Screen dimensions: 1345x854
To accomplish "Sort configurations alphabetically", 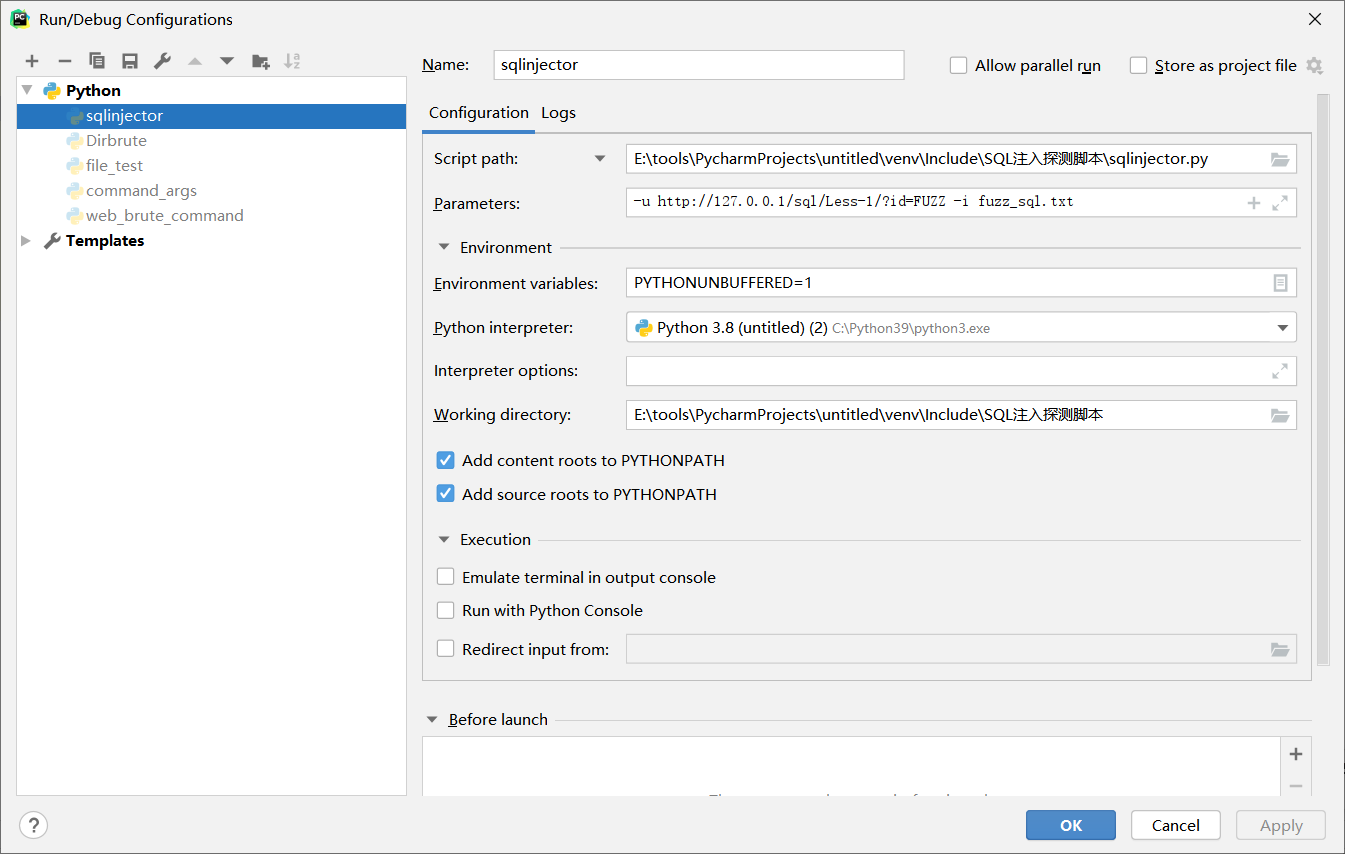I will (292, 62).
